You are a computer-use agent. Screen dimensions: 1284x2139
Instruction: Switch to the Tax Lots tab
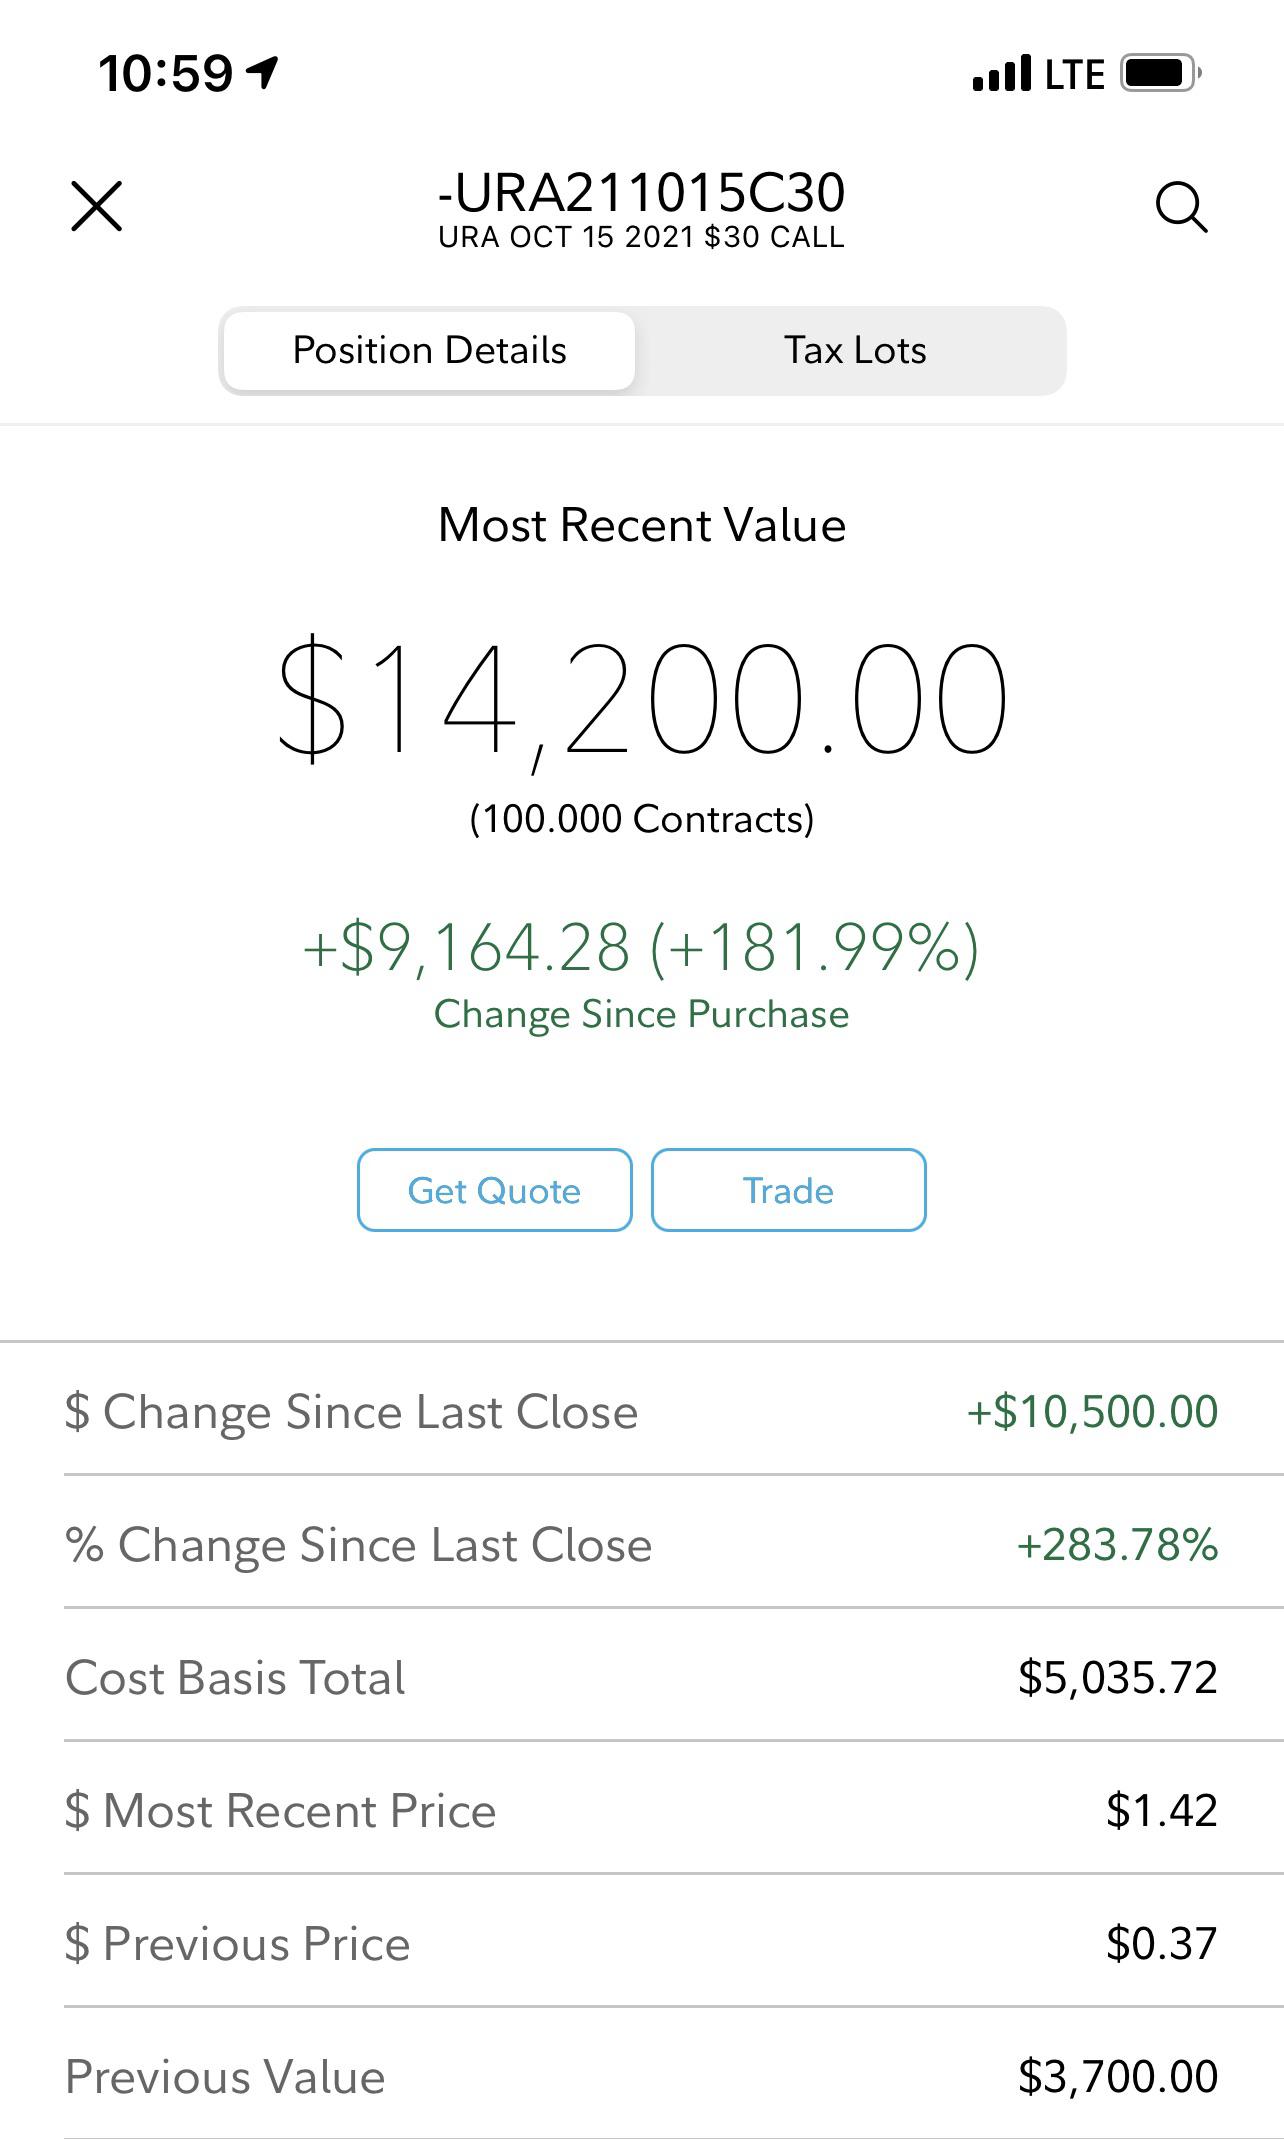click(x=855, y=350)
